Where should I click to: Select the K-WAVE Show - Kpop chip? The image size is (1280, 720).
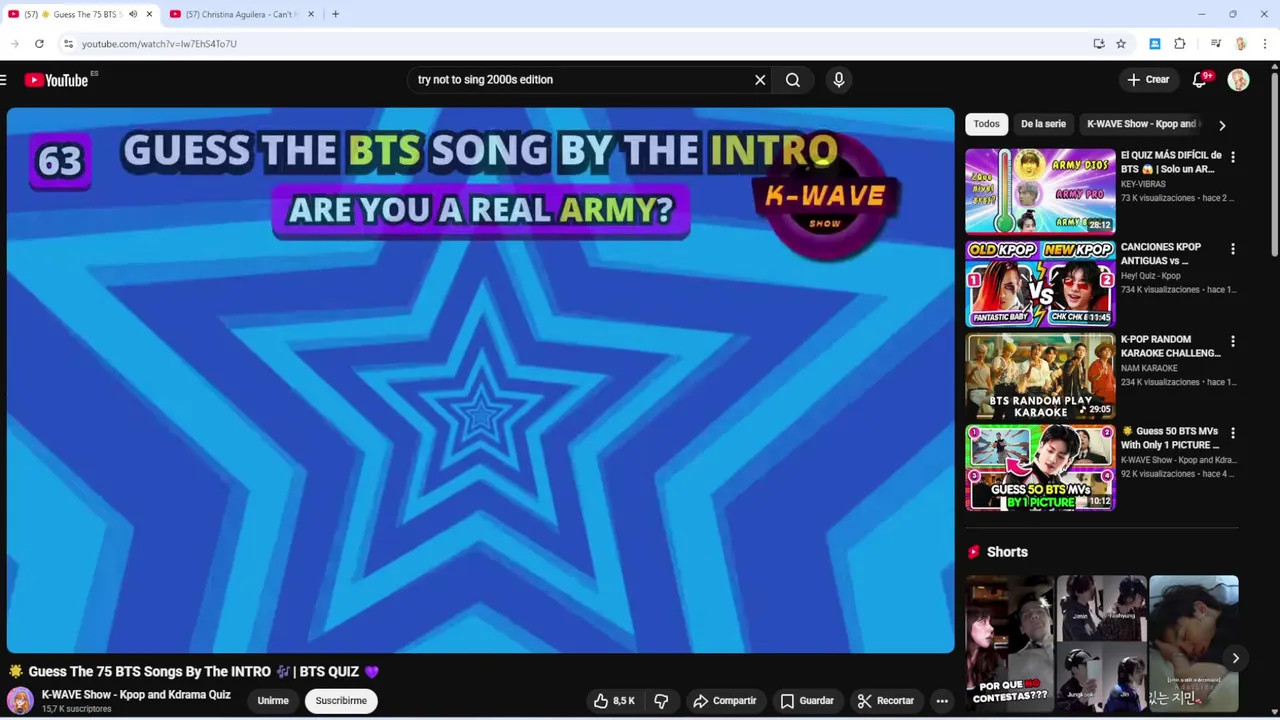1141,124
